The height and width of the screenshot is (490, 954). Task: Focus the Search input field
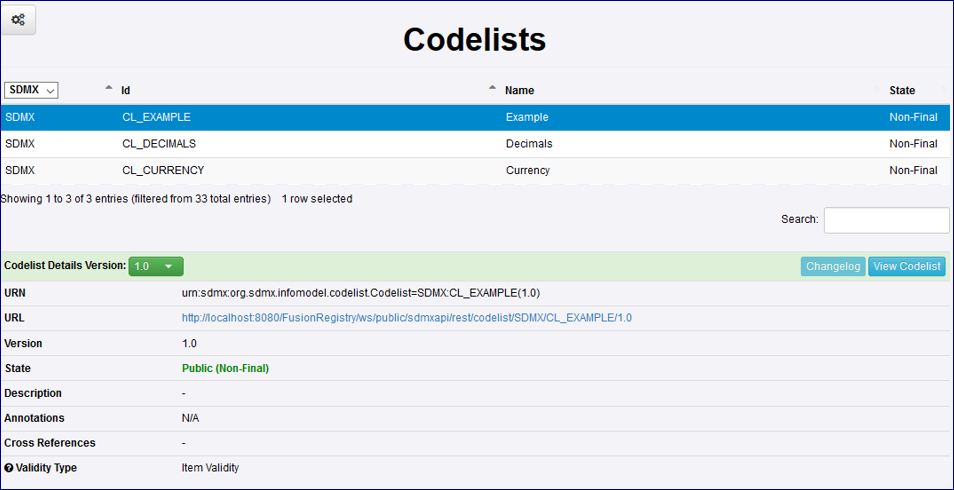coord(886,220)
